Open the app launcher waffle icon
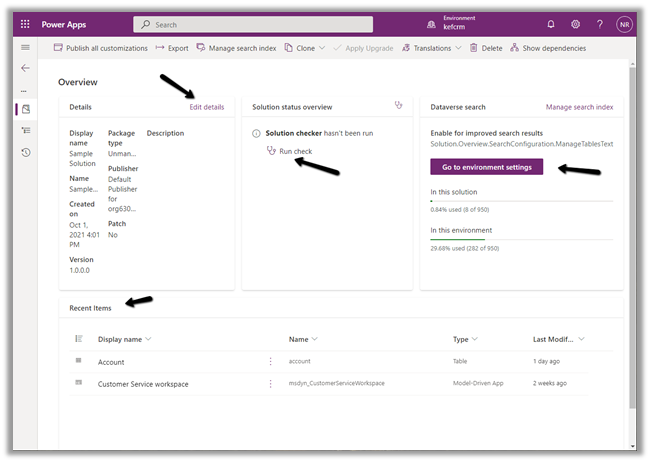The height and width of the screenshot is (463, 650). [25, 24]
